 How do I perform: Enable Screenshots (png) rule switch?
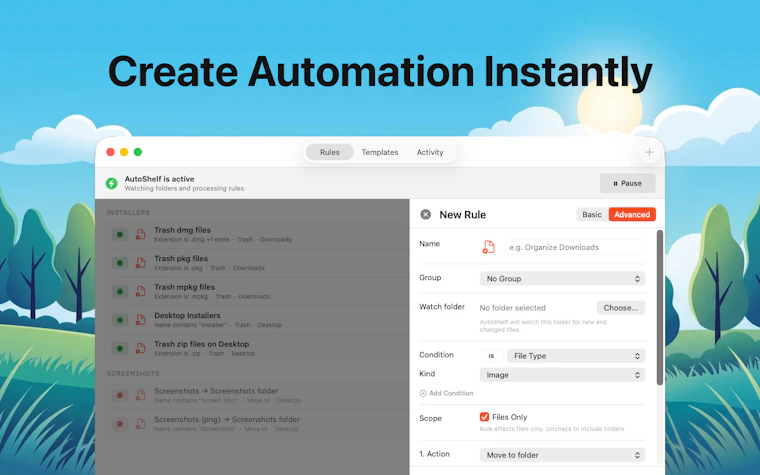coord(120,424)
